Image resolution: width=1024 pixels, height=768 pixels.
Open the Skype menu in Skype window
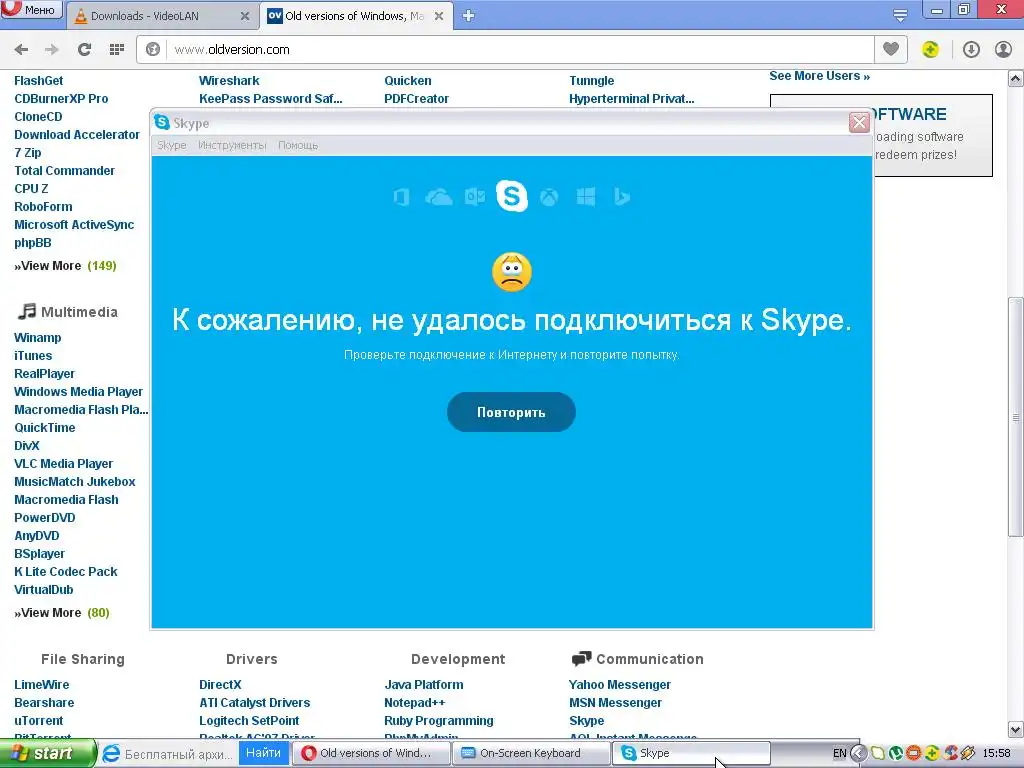coord(171,145)
